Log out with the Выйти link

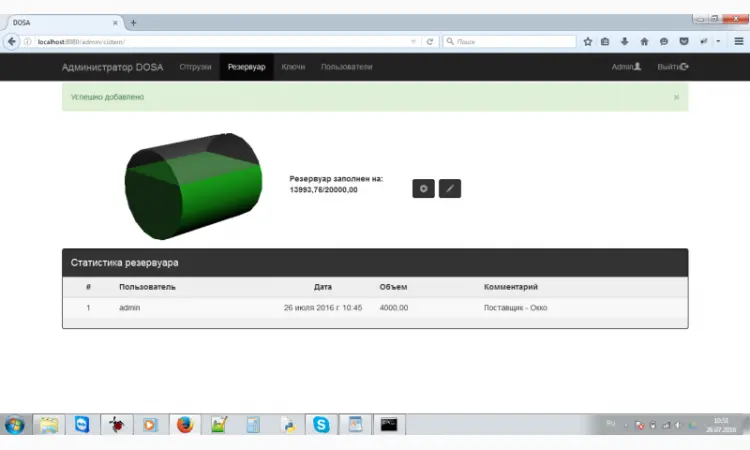(673, 67)
